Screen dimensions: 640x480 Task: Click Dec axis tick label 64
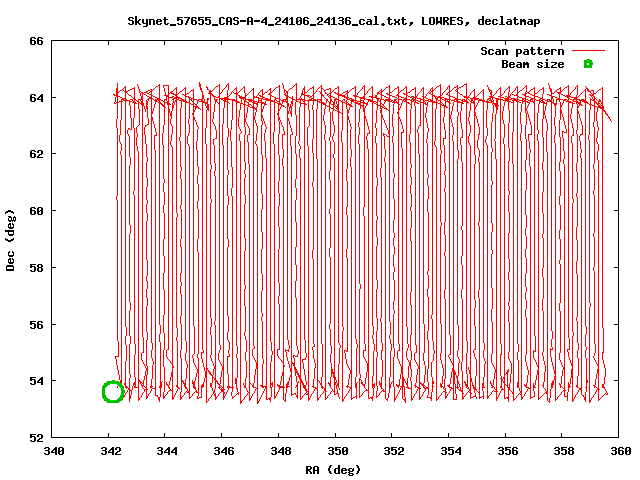click(x=36, y=98)
